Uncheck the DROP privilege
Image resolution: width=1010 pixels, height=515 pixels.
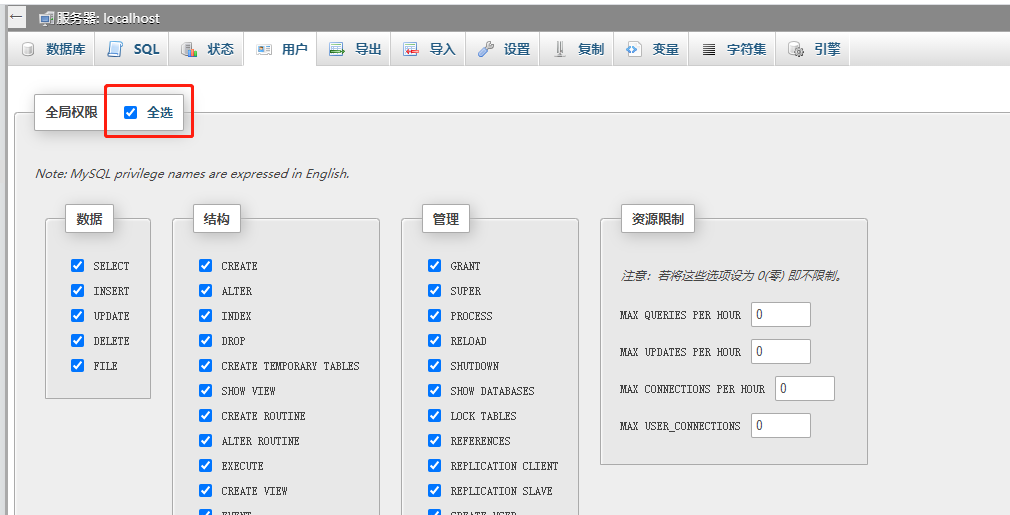click(205, 341)
